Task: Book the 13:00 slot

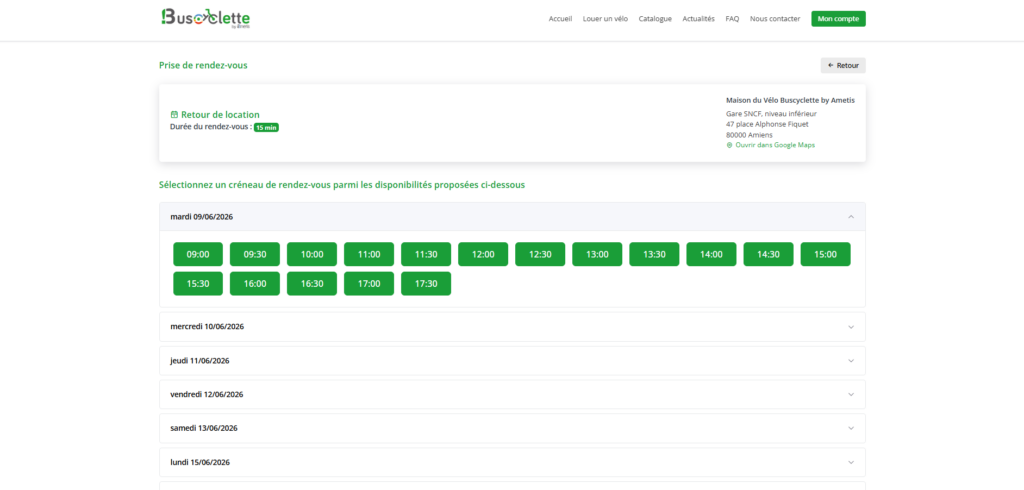Action: point(598,254)
